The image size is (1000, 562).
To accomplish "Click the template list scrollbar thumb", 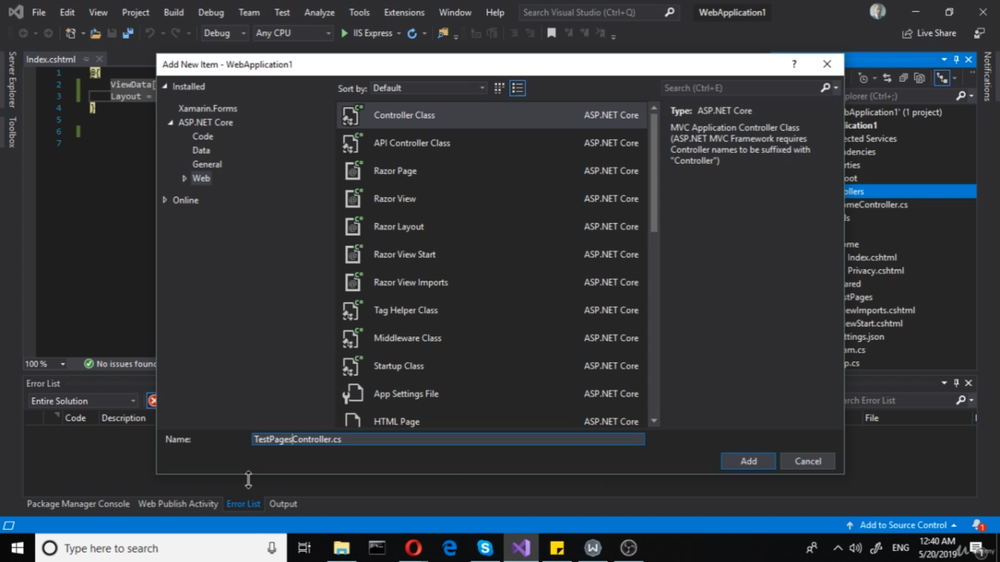I will [x=654, y=172].
